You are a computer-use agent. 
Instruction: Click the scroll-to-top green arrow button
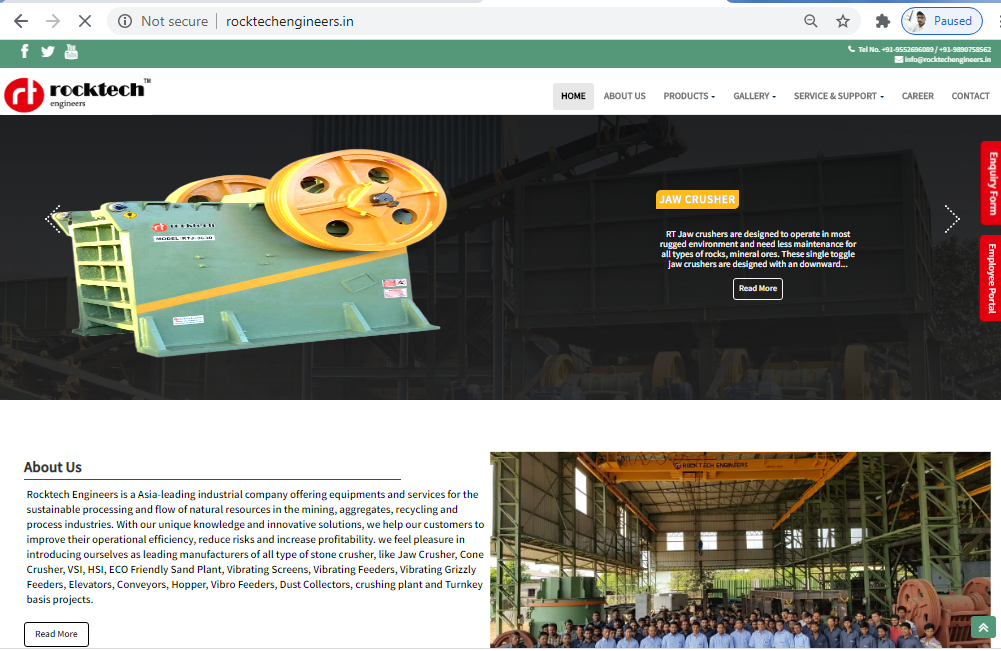[982, 627]
